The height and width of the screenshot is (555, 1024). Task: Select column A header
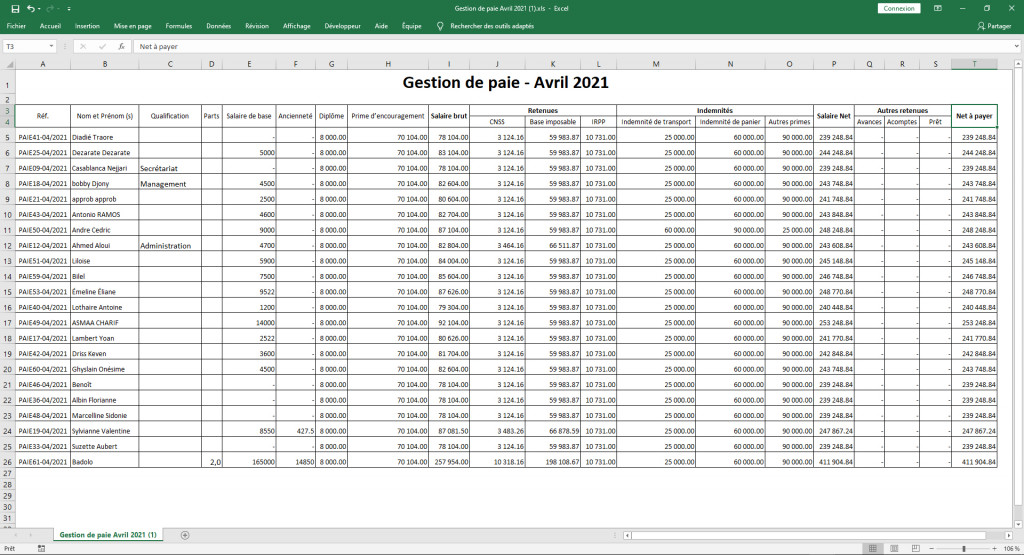pos(42,64)
